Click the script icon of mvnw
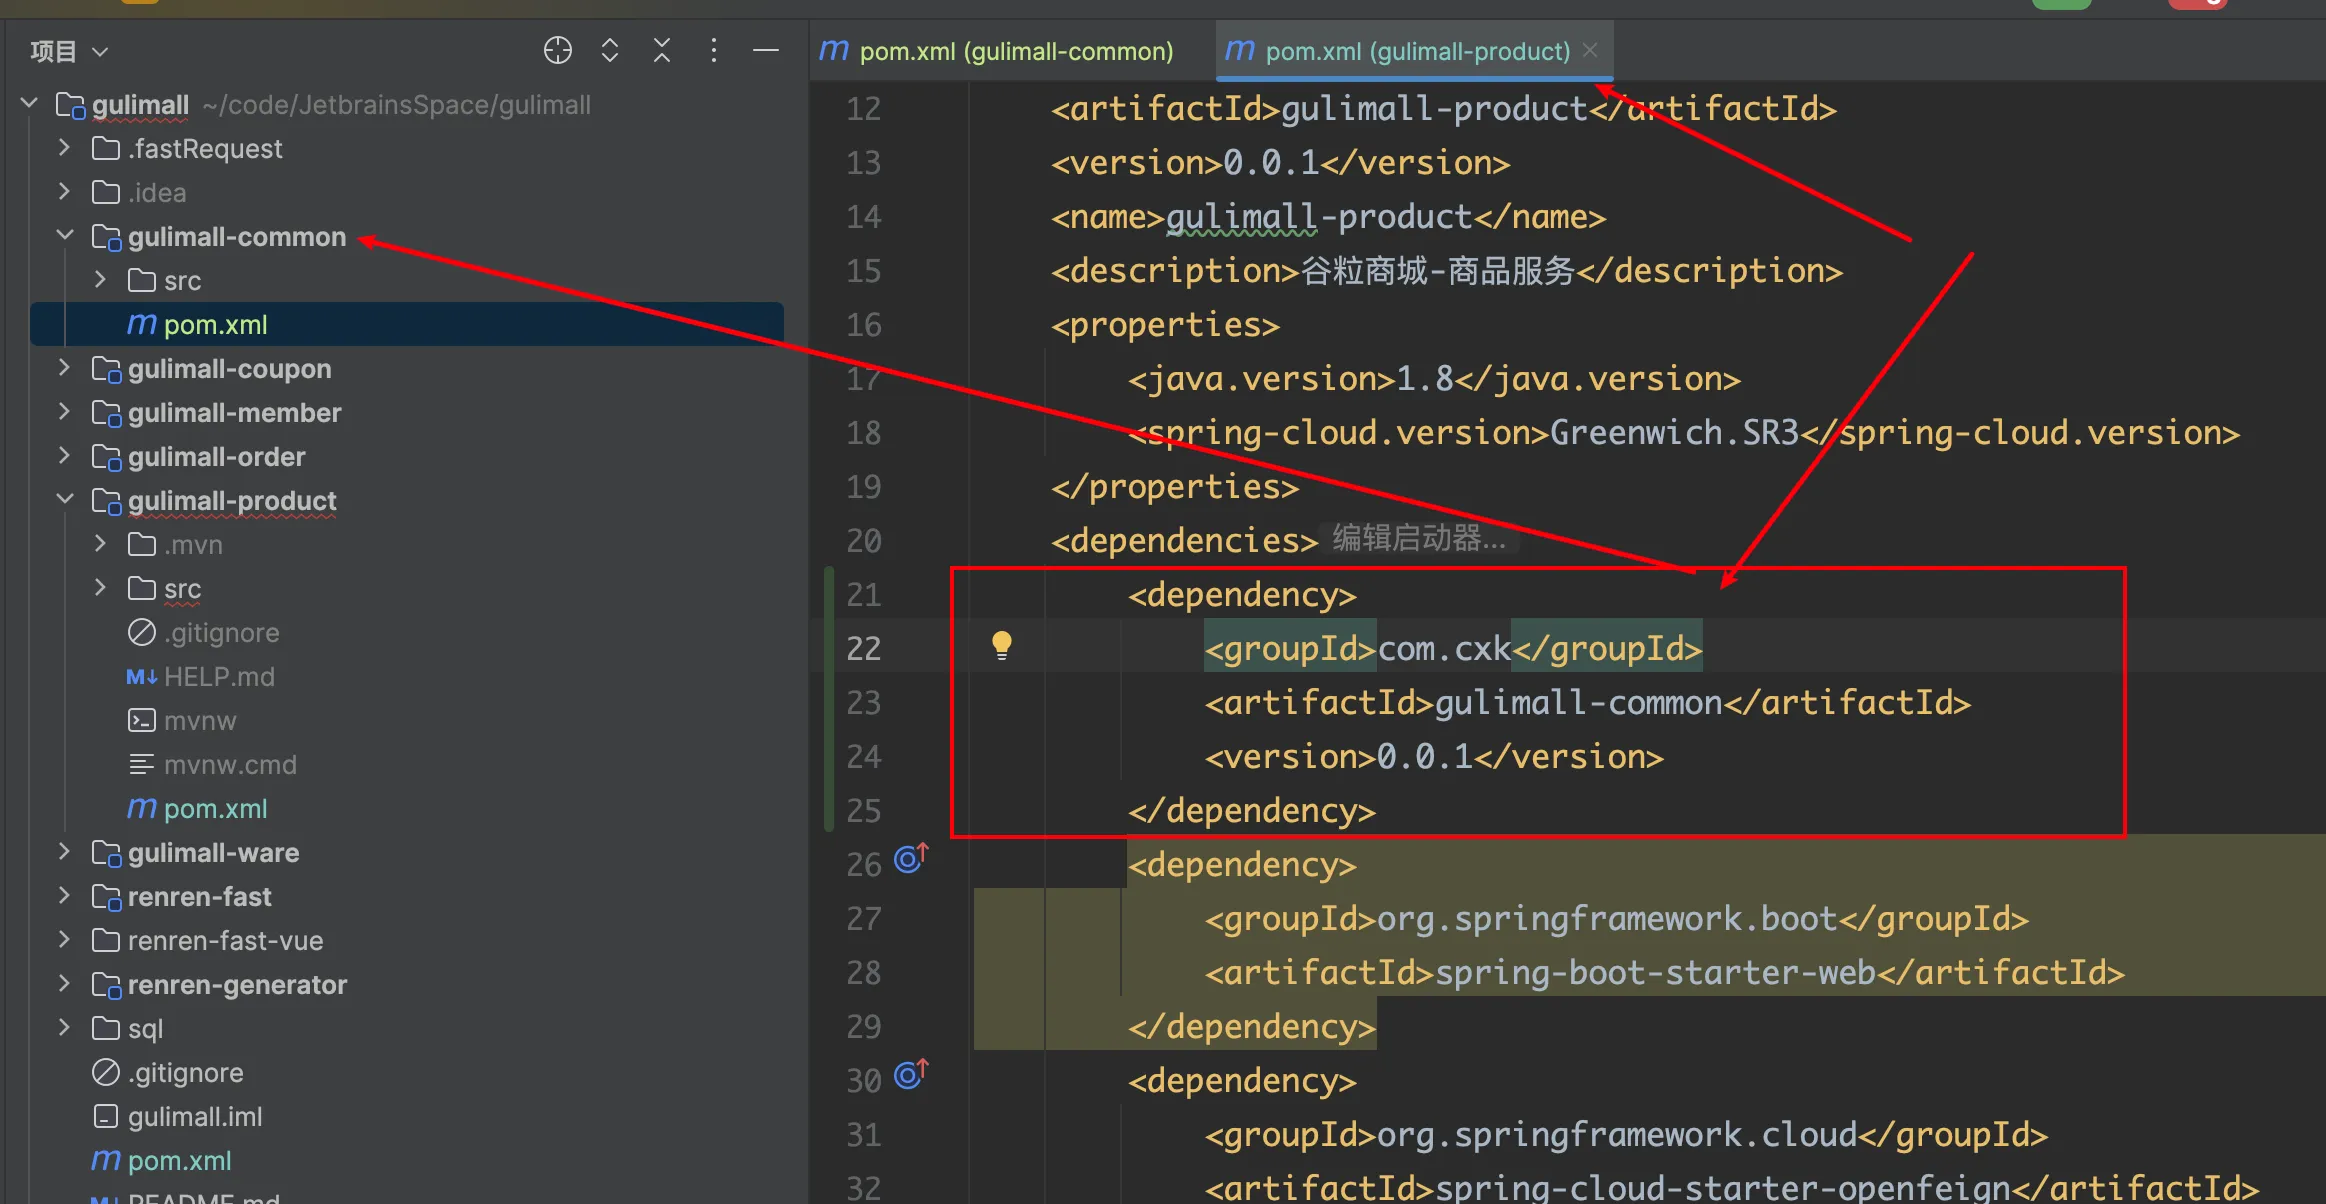This screenshot has height=1204, width=2326. 142,720
